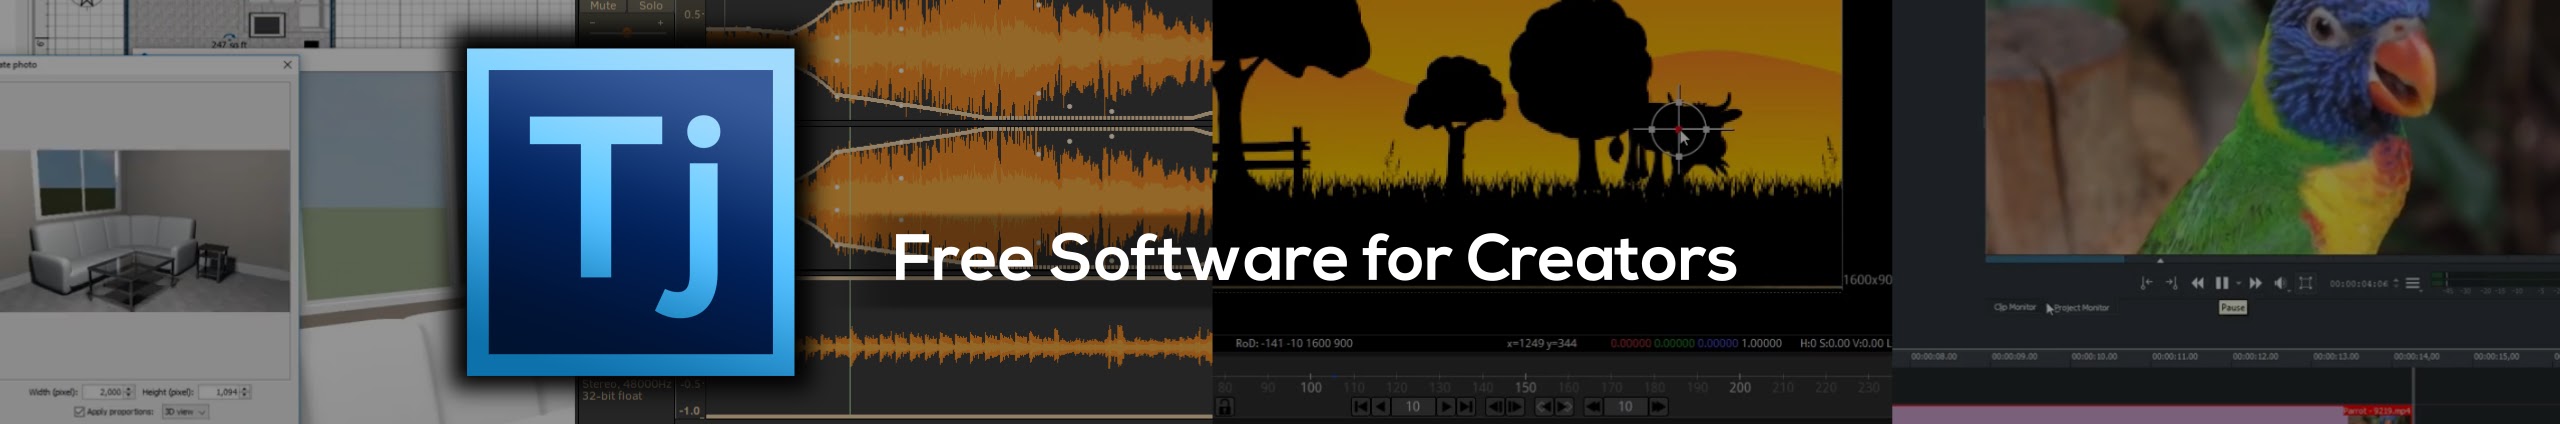Screen dimensions: 2560x424
Task: Click 00:00:10.00 on Kdenlive timeline ruler
Action: (2094, 356)
